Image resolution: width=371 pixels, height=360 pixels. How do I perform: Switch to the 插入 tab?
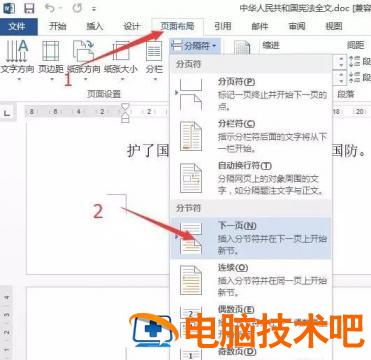tap(95, 26)
